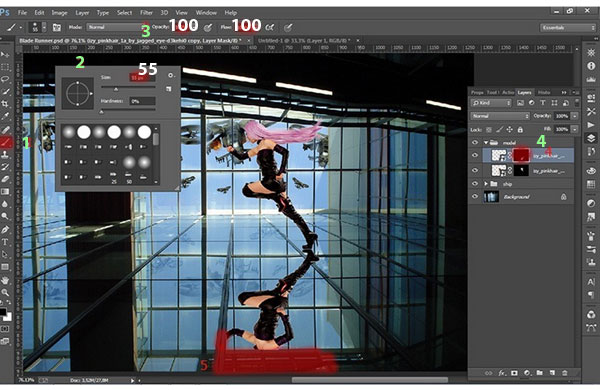The width and height of the screenshot is (600, 390).
Task: Toggle lock all padlock icon
Action: click(520, 130)
